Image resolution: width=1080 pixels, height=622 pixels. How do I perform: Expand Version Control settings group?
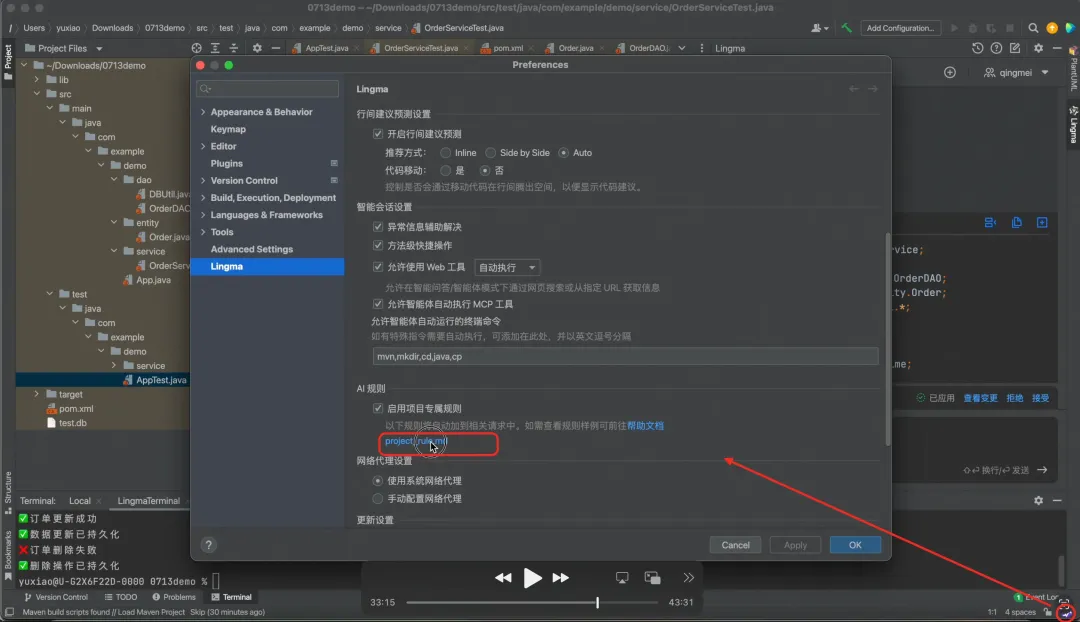point(203,180)
